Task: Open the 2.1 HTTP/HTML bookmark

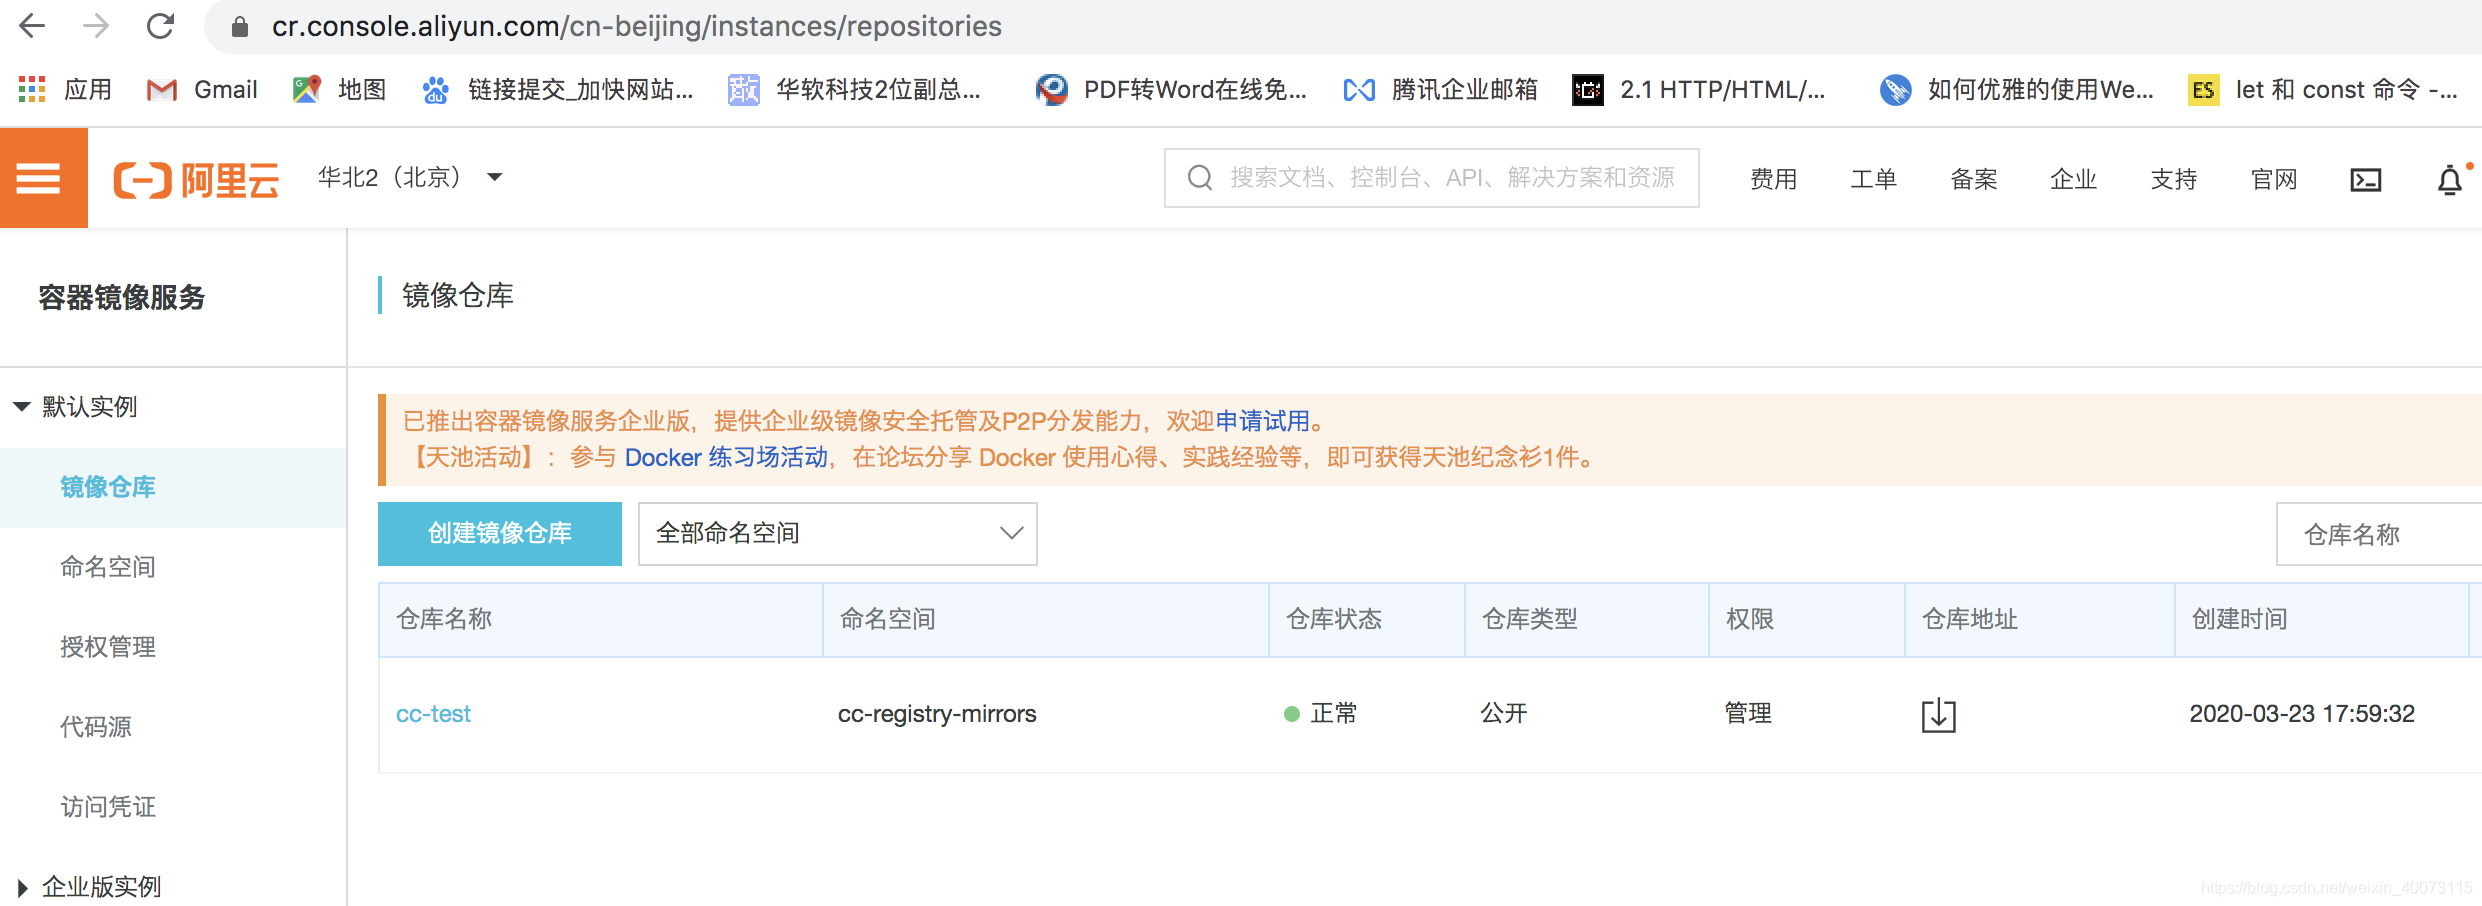Action: click(x=1699, y=90)
